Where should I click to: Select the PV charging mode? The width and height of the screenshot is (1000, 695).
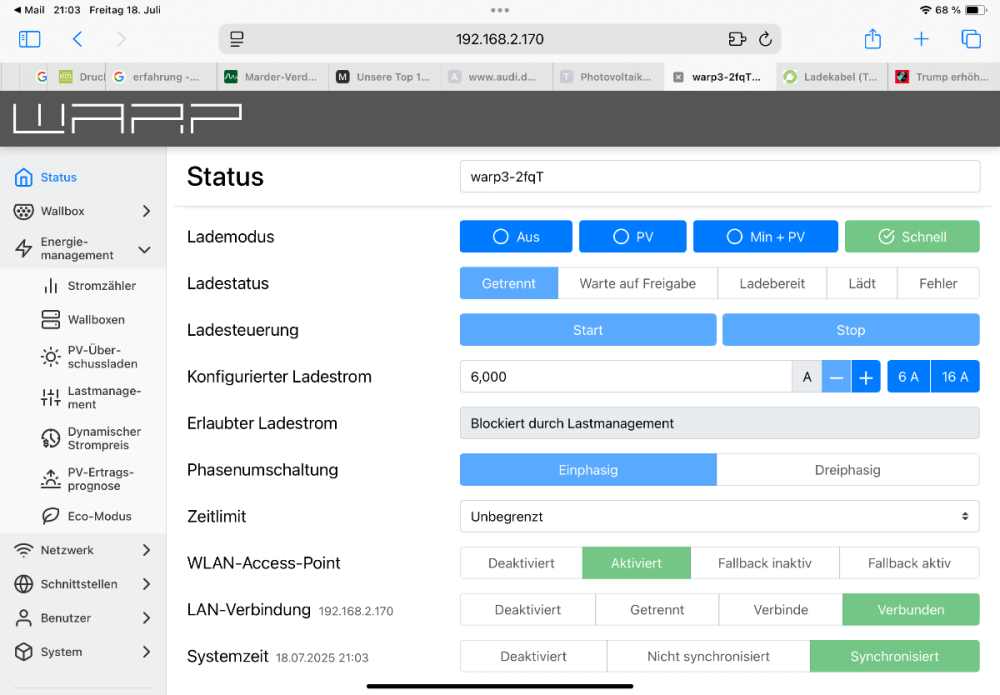pyautogui.click(x=632, y=237)
